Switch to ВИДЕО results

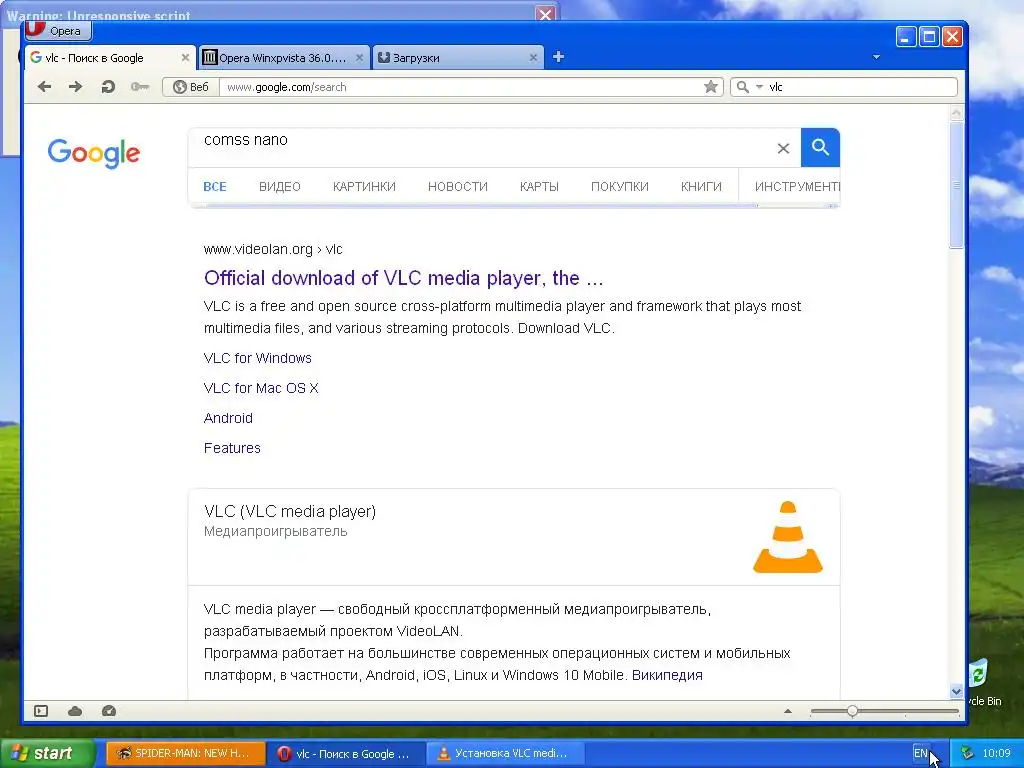[x=280, y=187]
